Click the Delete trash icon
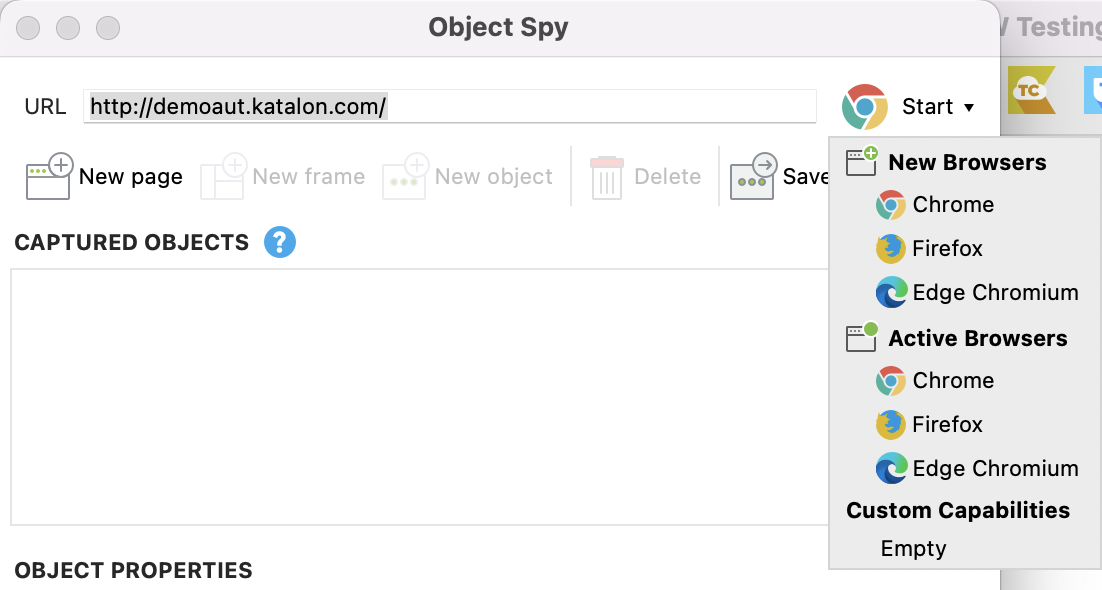 point(605,175)
